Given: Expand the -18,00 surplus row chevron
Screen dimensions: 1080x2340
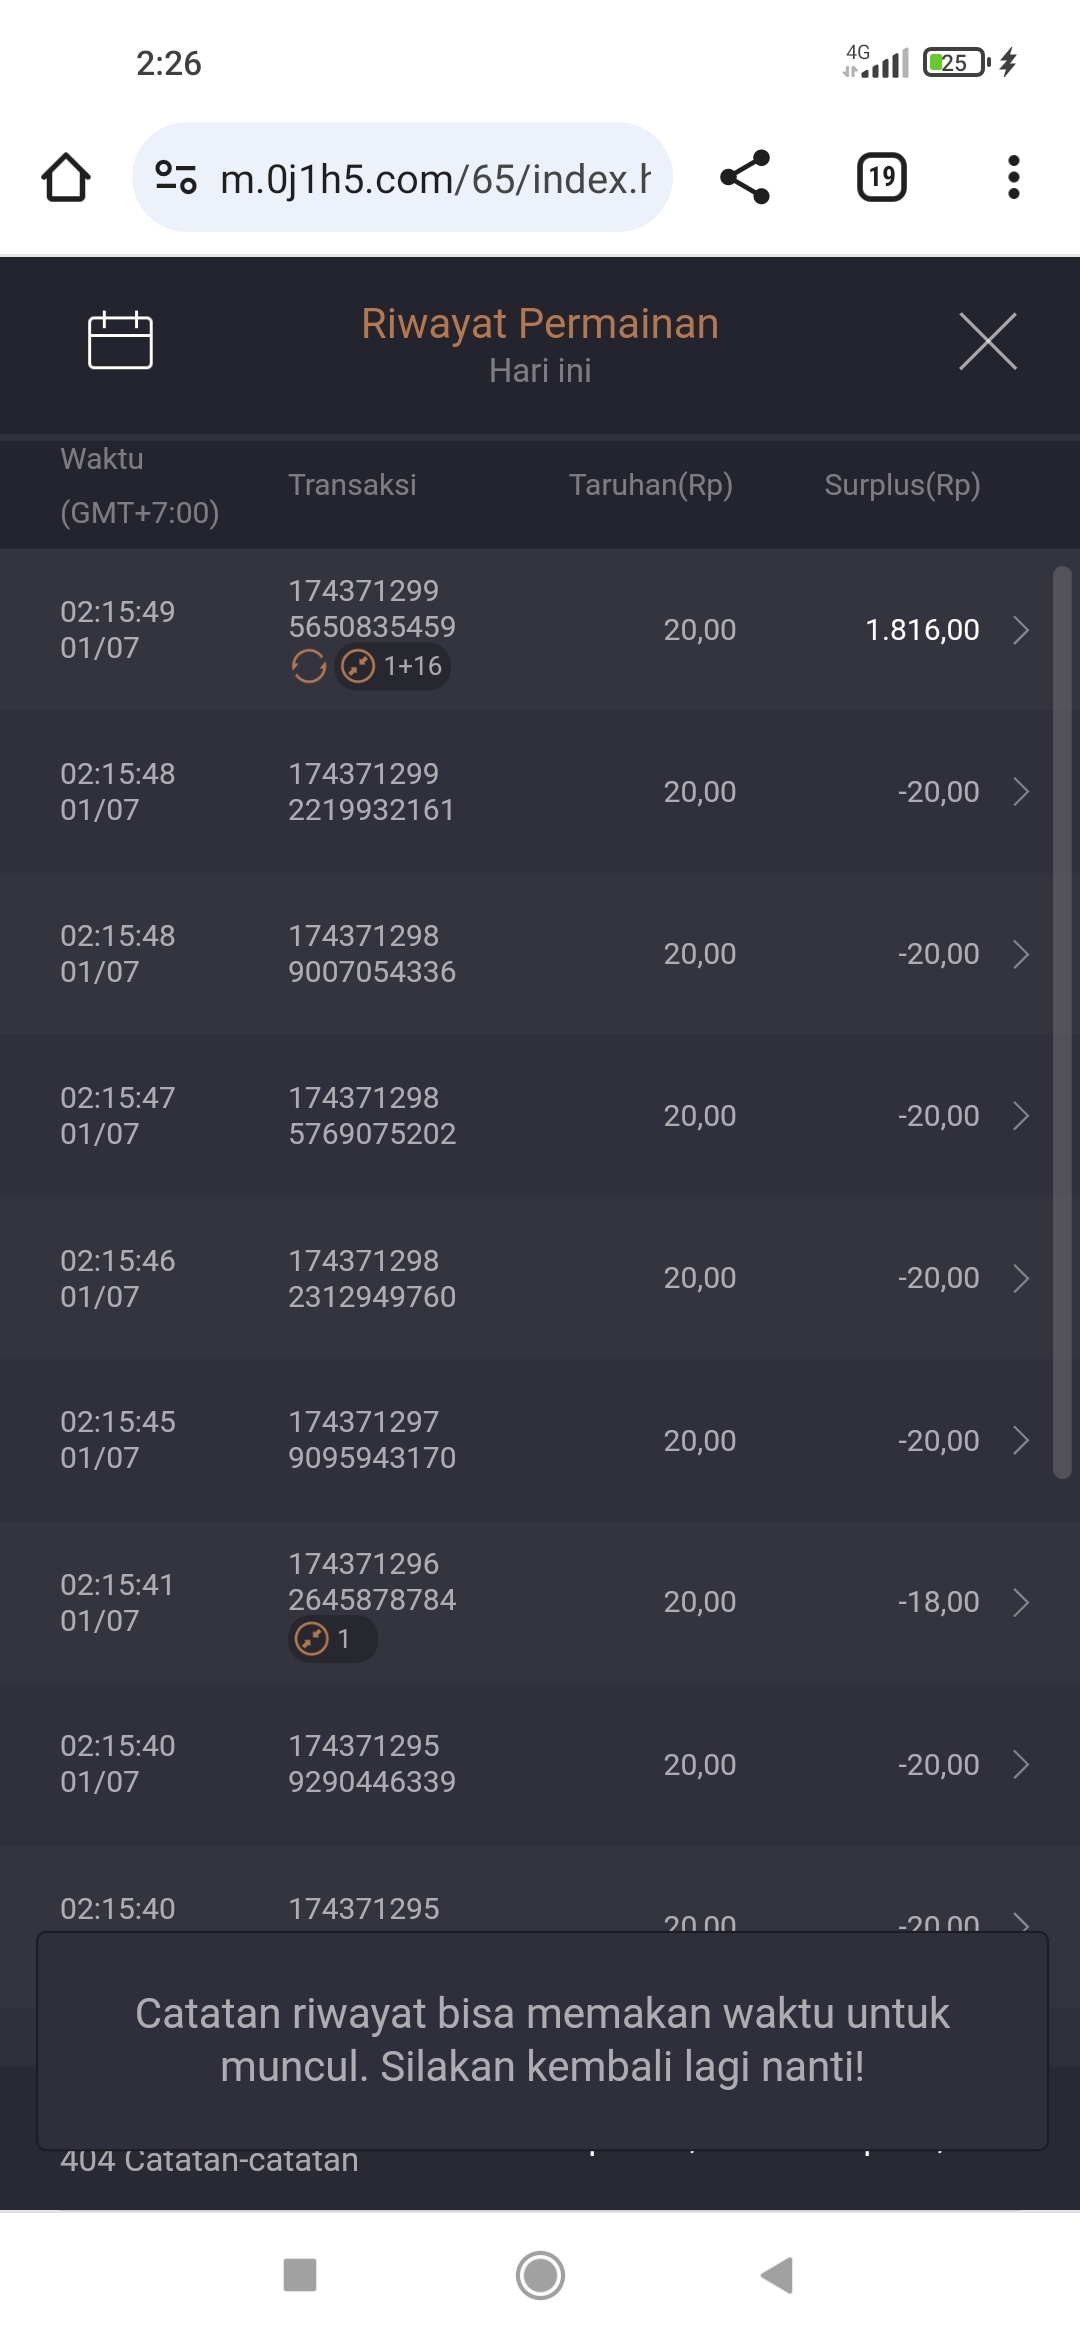Looking at the screenshot, I should click(x=1020, y=1602).
